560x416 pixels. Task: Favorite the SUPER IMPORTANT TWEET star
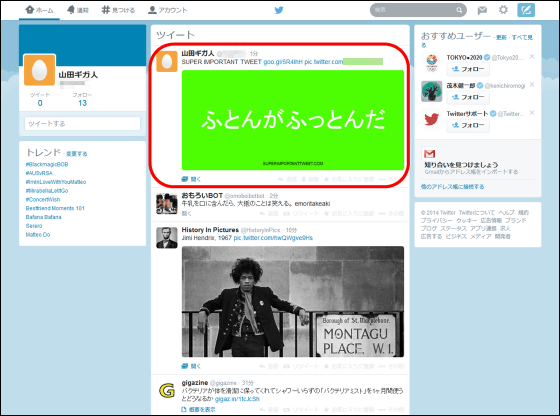pyautogui.click(x=349, y=179)
